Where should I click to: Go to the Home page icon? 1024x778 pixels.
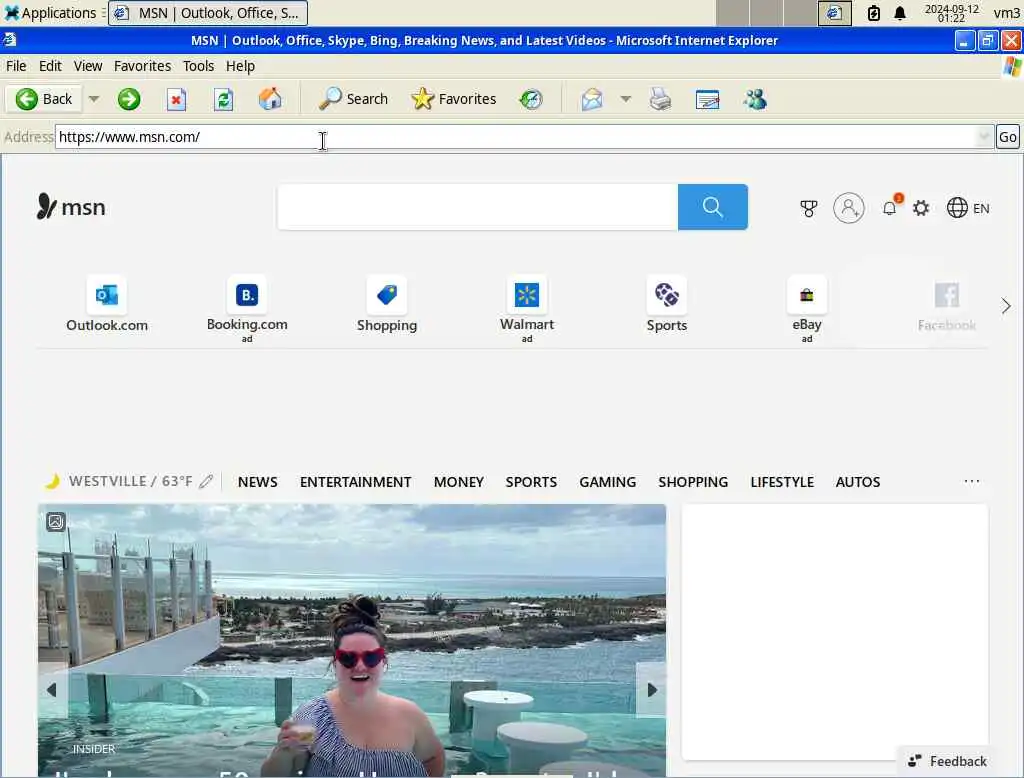coord(270,99)
